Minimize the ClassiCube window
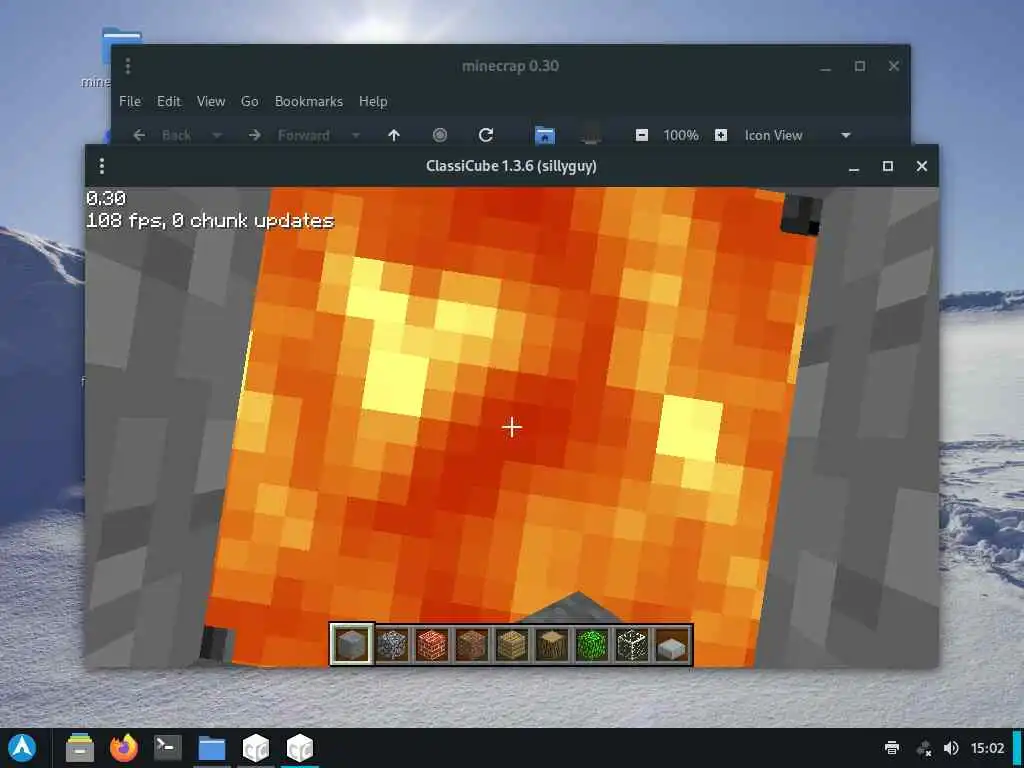The image size is (1024, 768). tap(854, 167)
